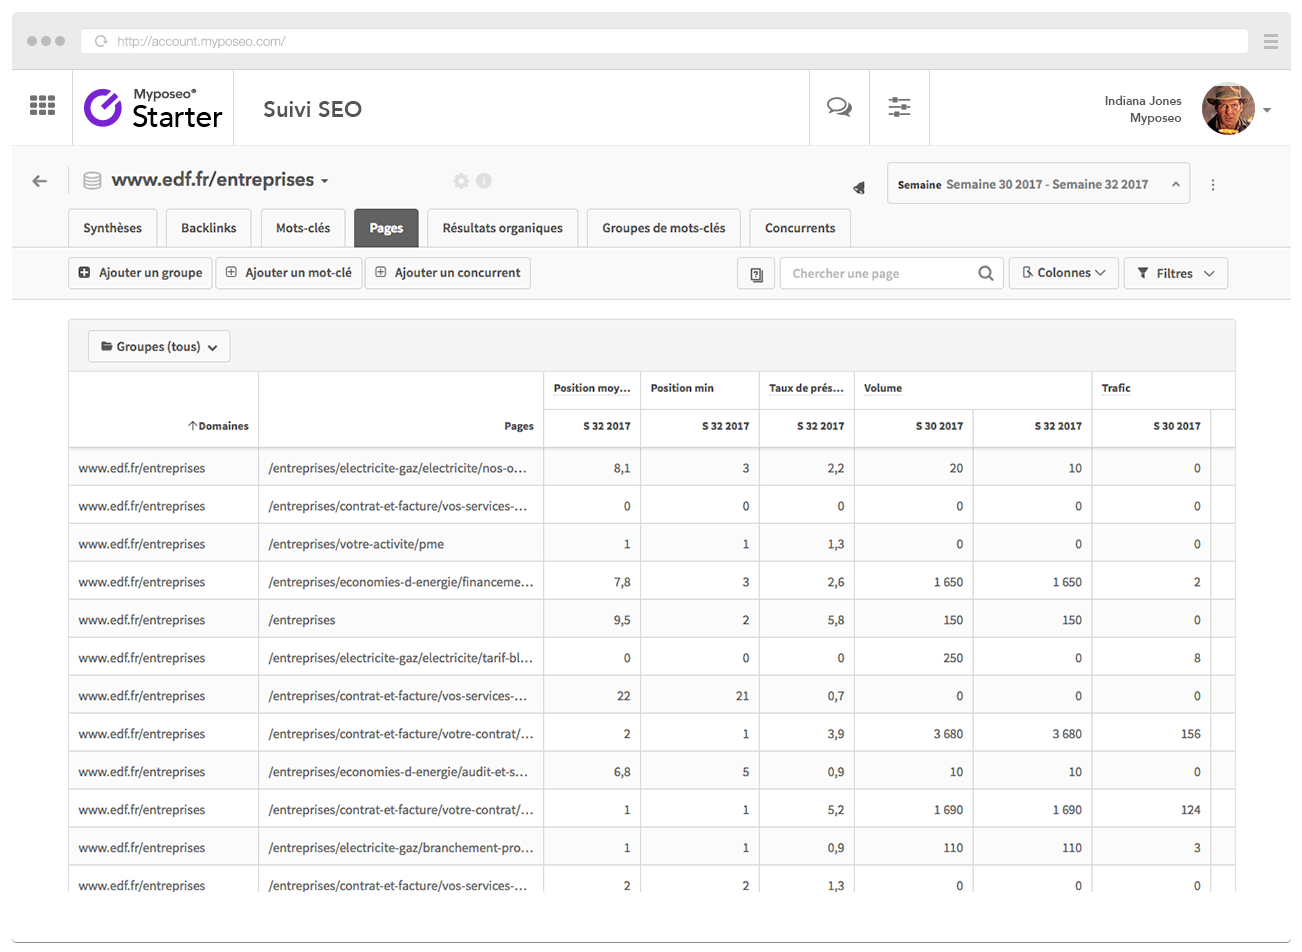Screen dimensions: 1302x952
Task: Open the vertical three-dots more menu
Action: pos(1213,185)
